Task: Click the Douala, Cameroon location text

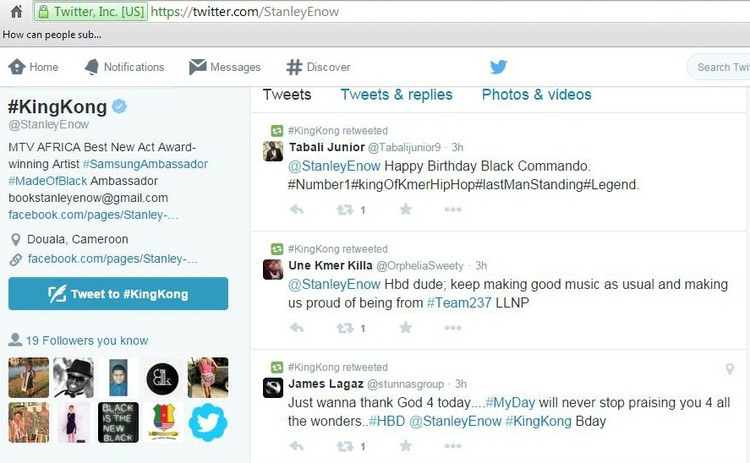Action: click(x=77, y=239)
